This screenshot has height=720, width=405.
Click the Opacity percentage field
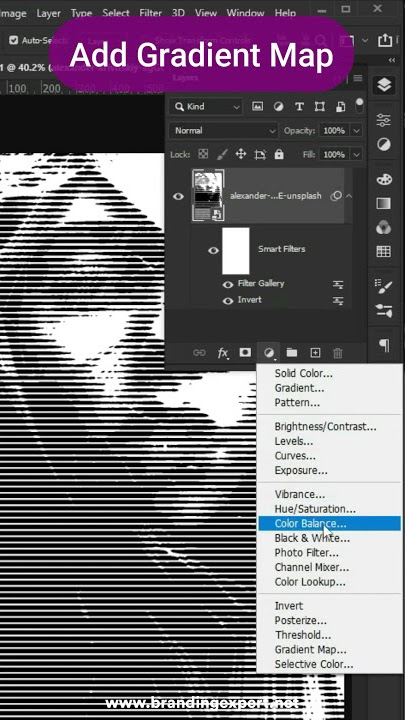click(334, 131)
